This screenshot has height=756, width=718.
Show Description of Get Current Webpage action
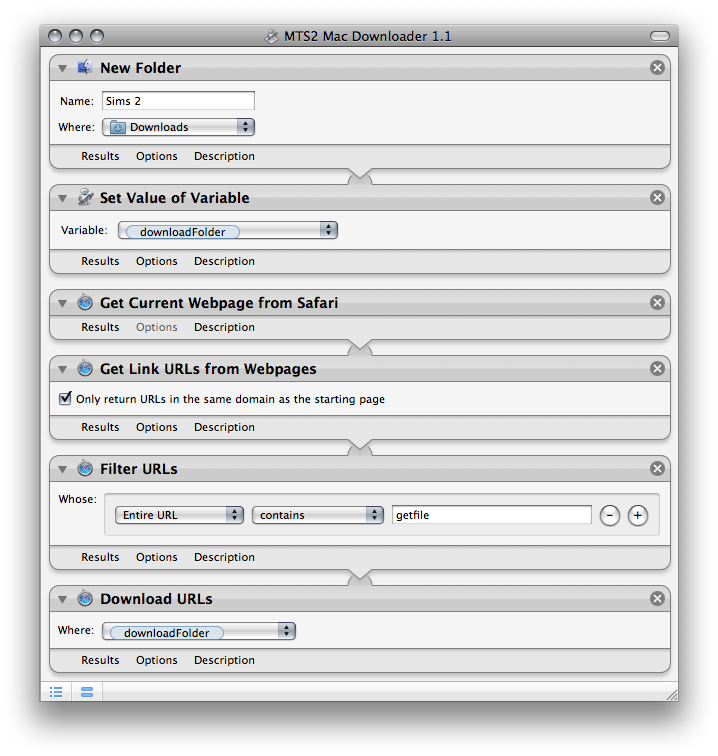pos(224,327)
